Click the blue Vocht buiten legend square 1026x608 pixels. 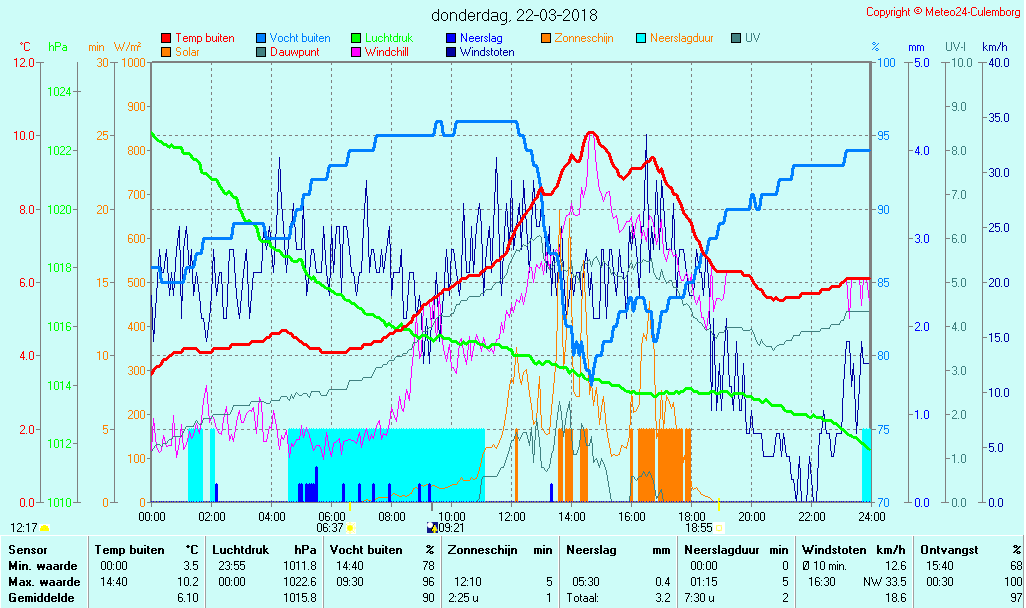[x=261, y=38]
